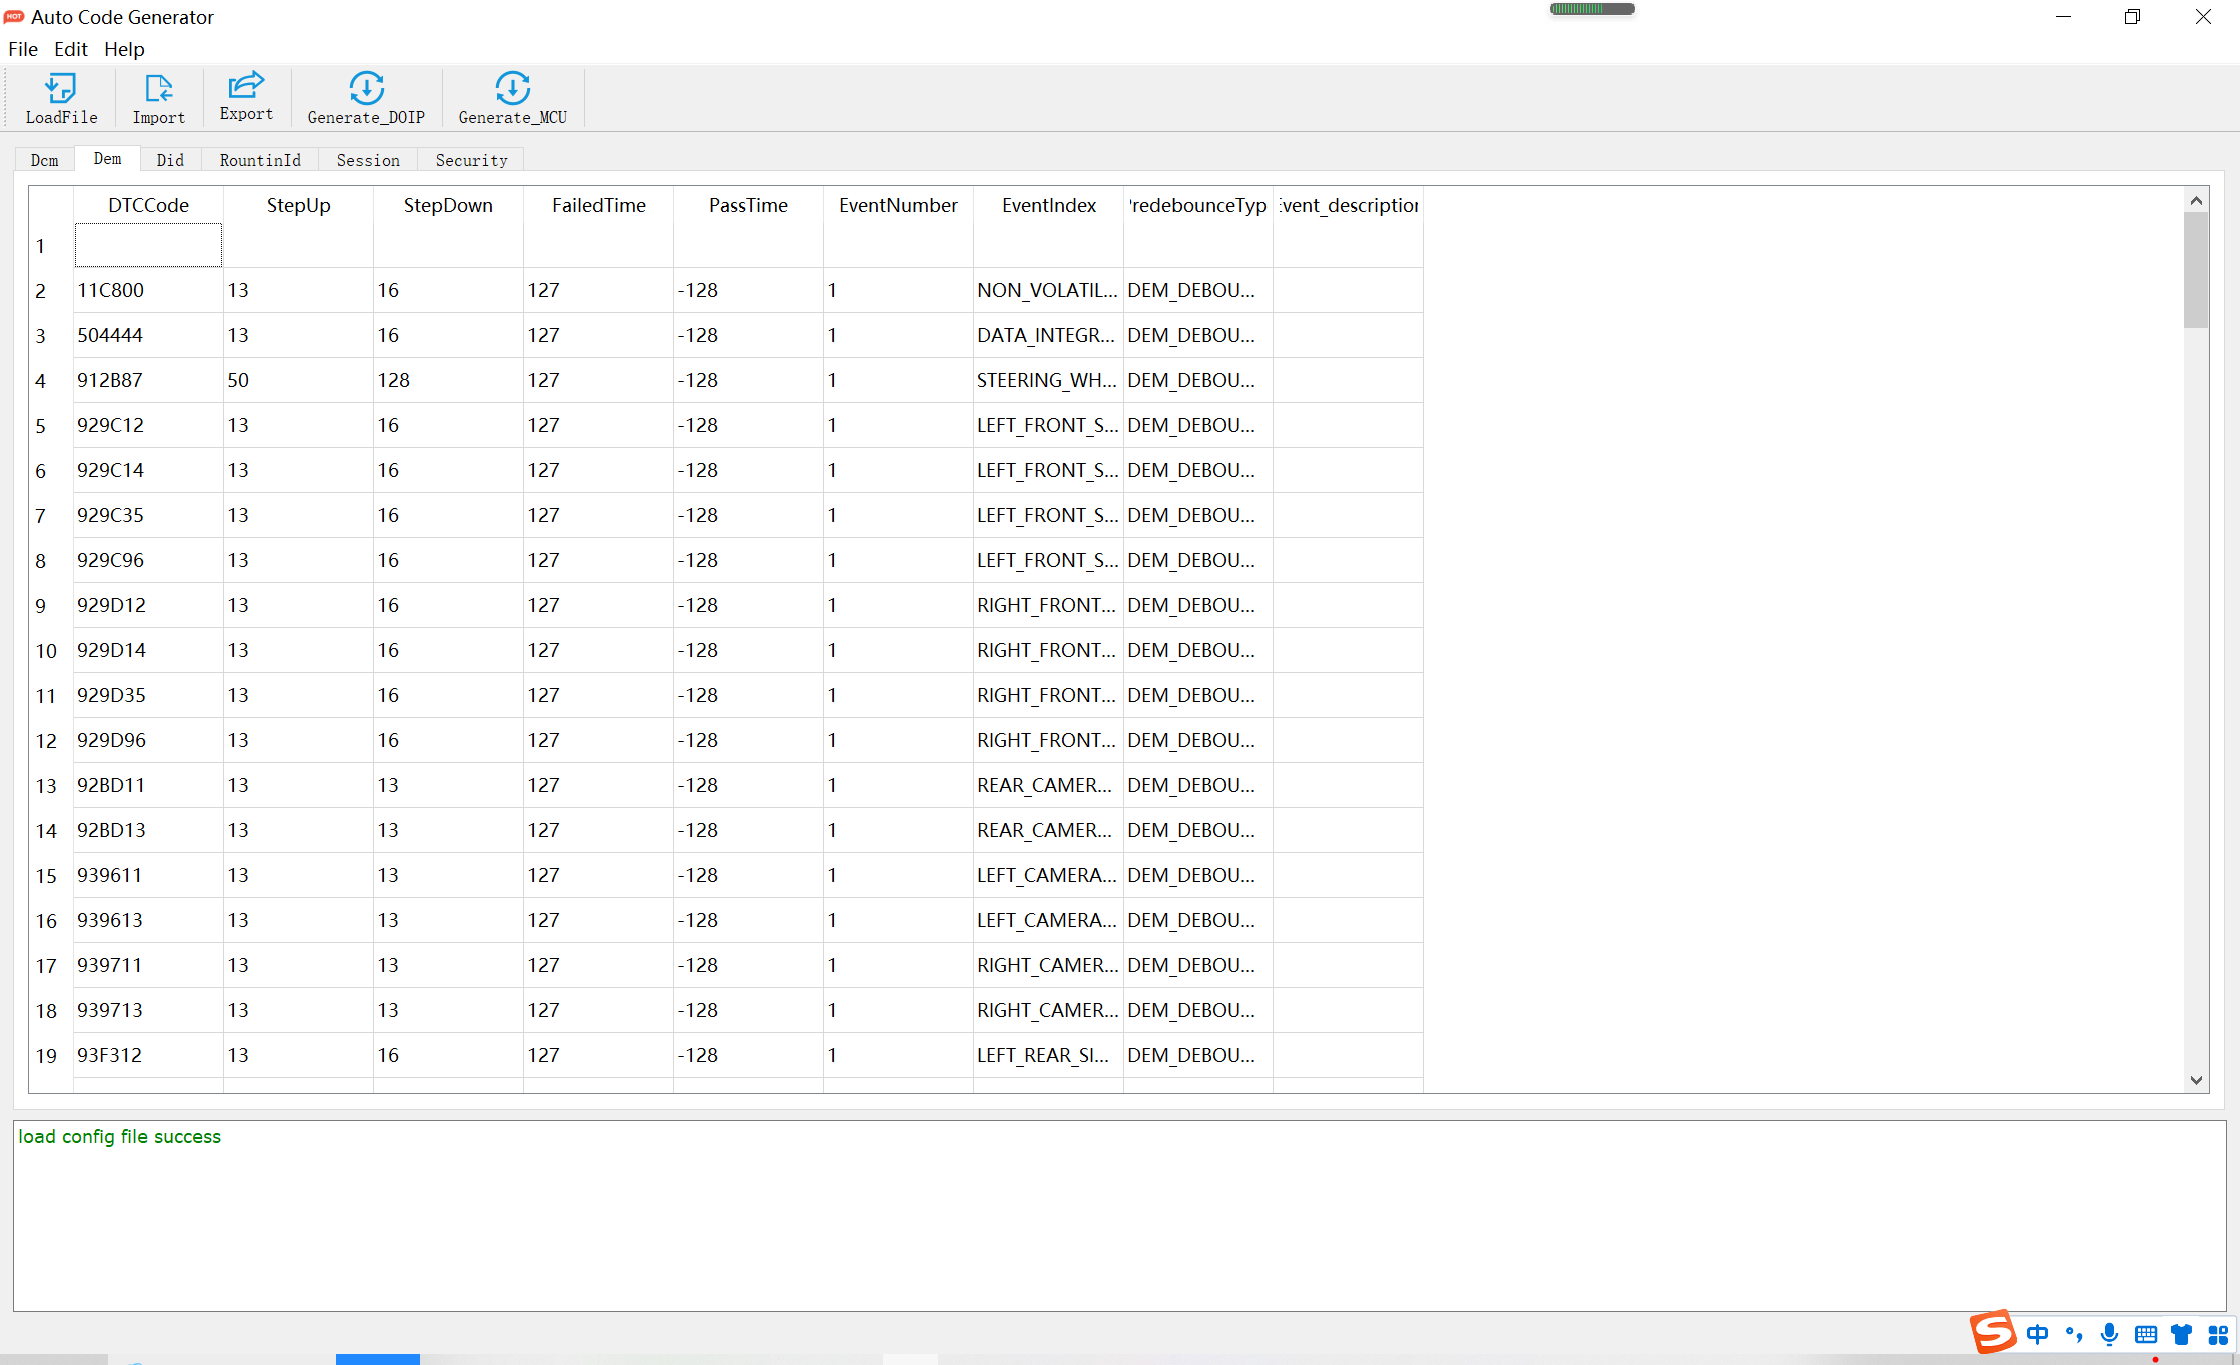Switch to the Dcm tab
Image resolution: width=2240 pixels, height=1365 pixels.
point(45,160)
